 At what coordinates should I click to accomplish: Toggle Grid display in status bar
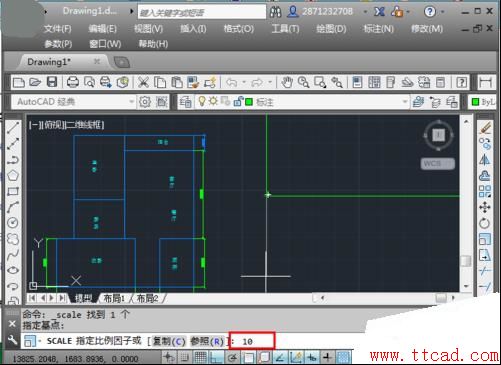[200, 358]
